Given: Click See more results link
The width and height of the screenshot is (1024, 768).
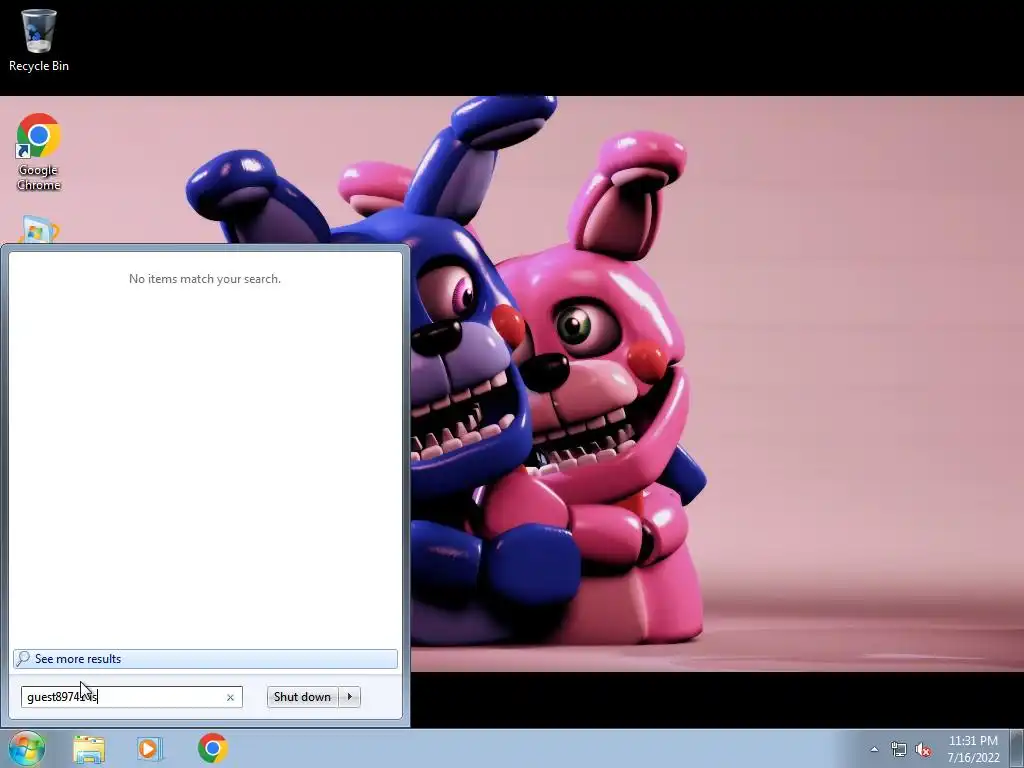Looking at the screenshot, I should click(x=205, y=659).
